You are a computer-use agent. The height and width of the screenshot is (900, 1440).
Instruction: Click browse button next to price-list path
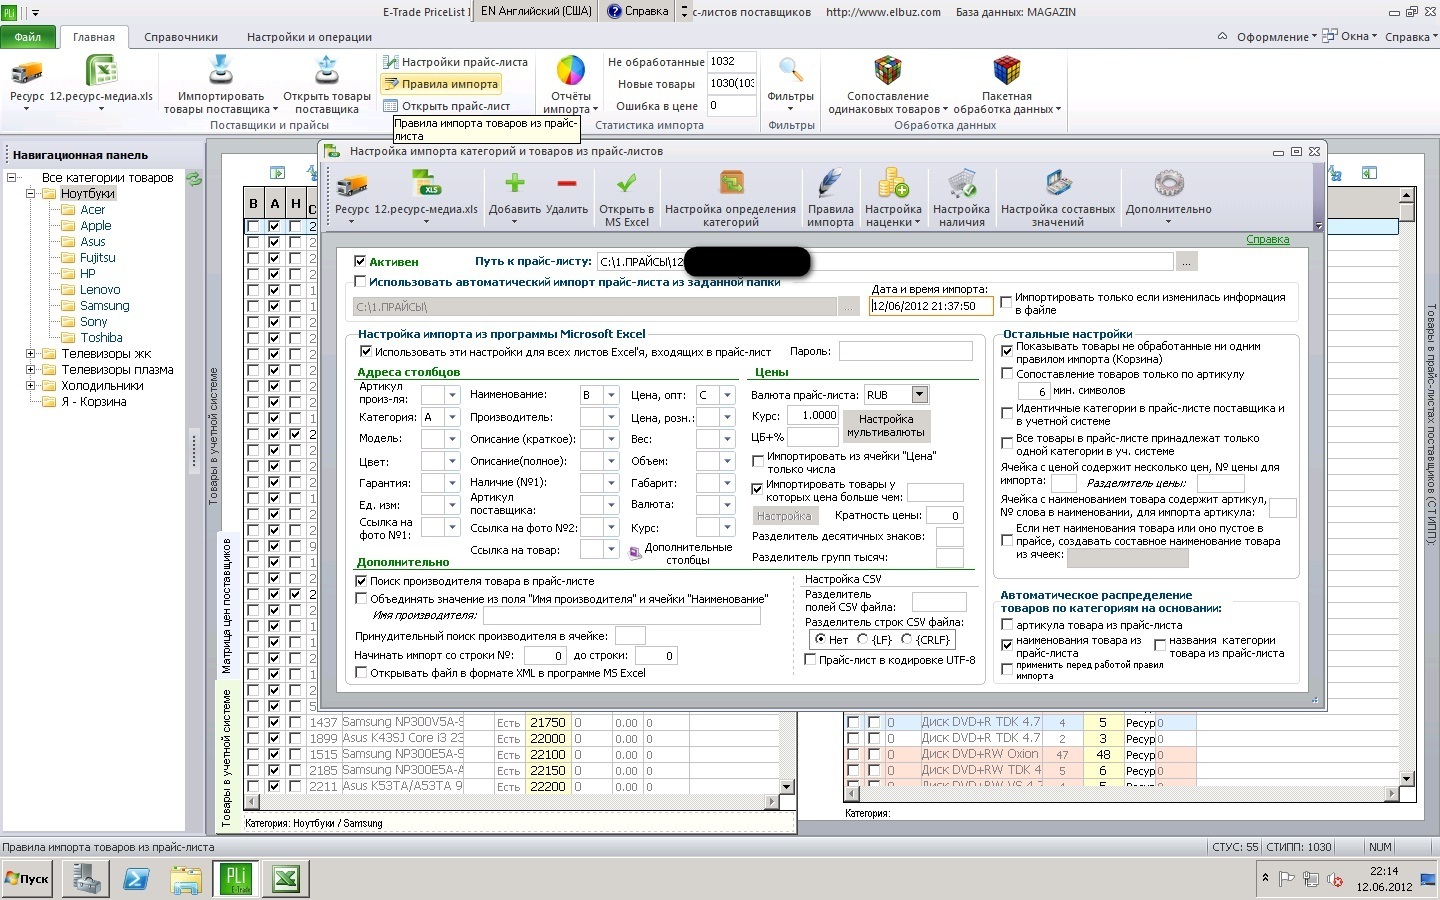pos(1186,262)
